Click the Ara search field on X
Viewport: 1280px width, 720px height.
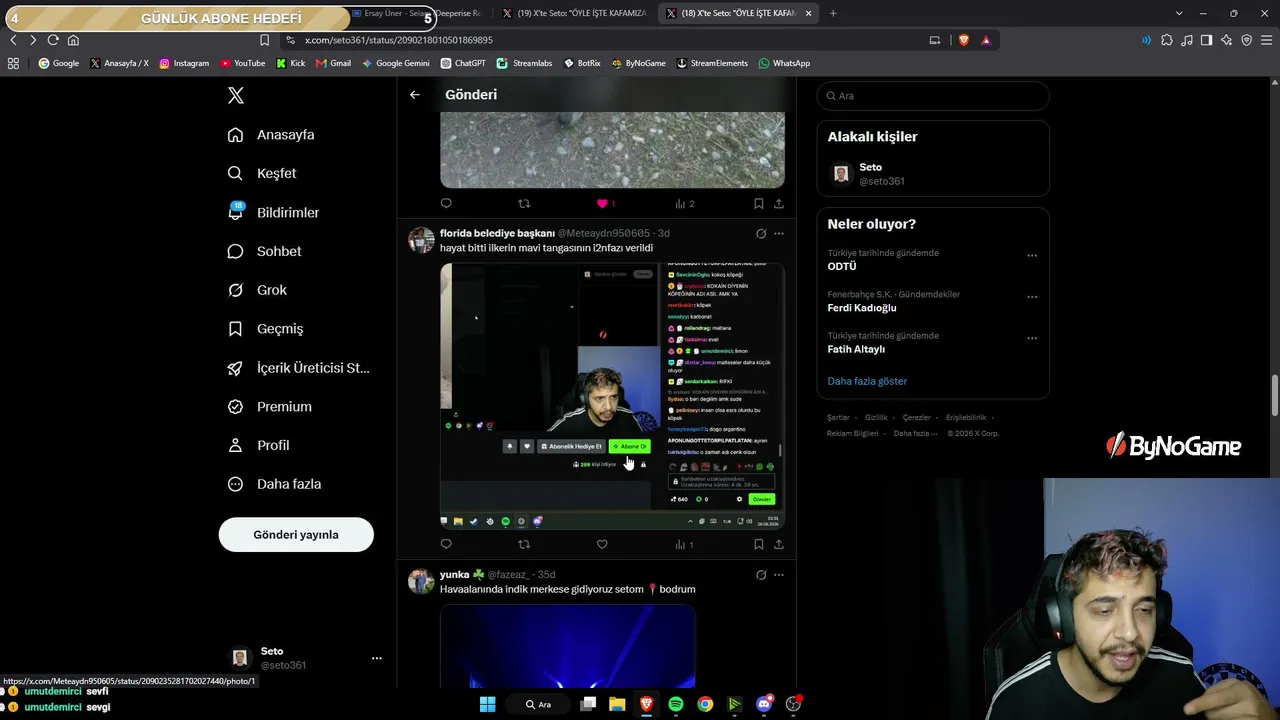click(x=933, y=96)
